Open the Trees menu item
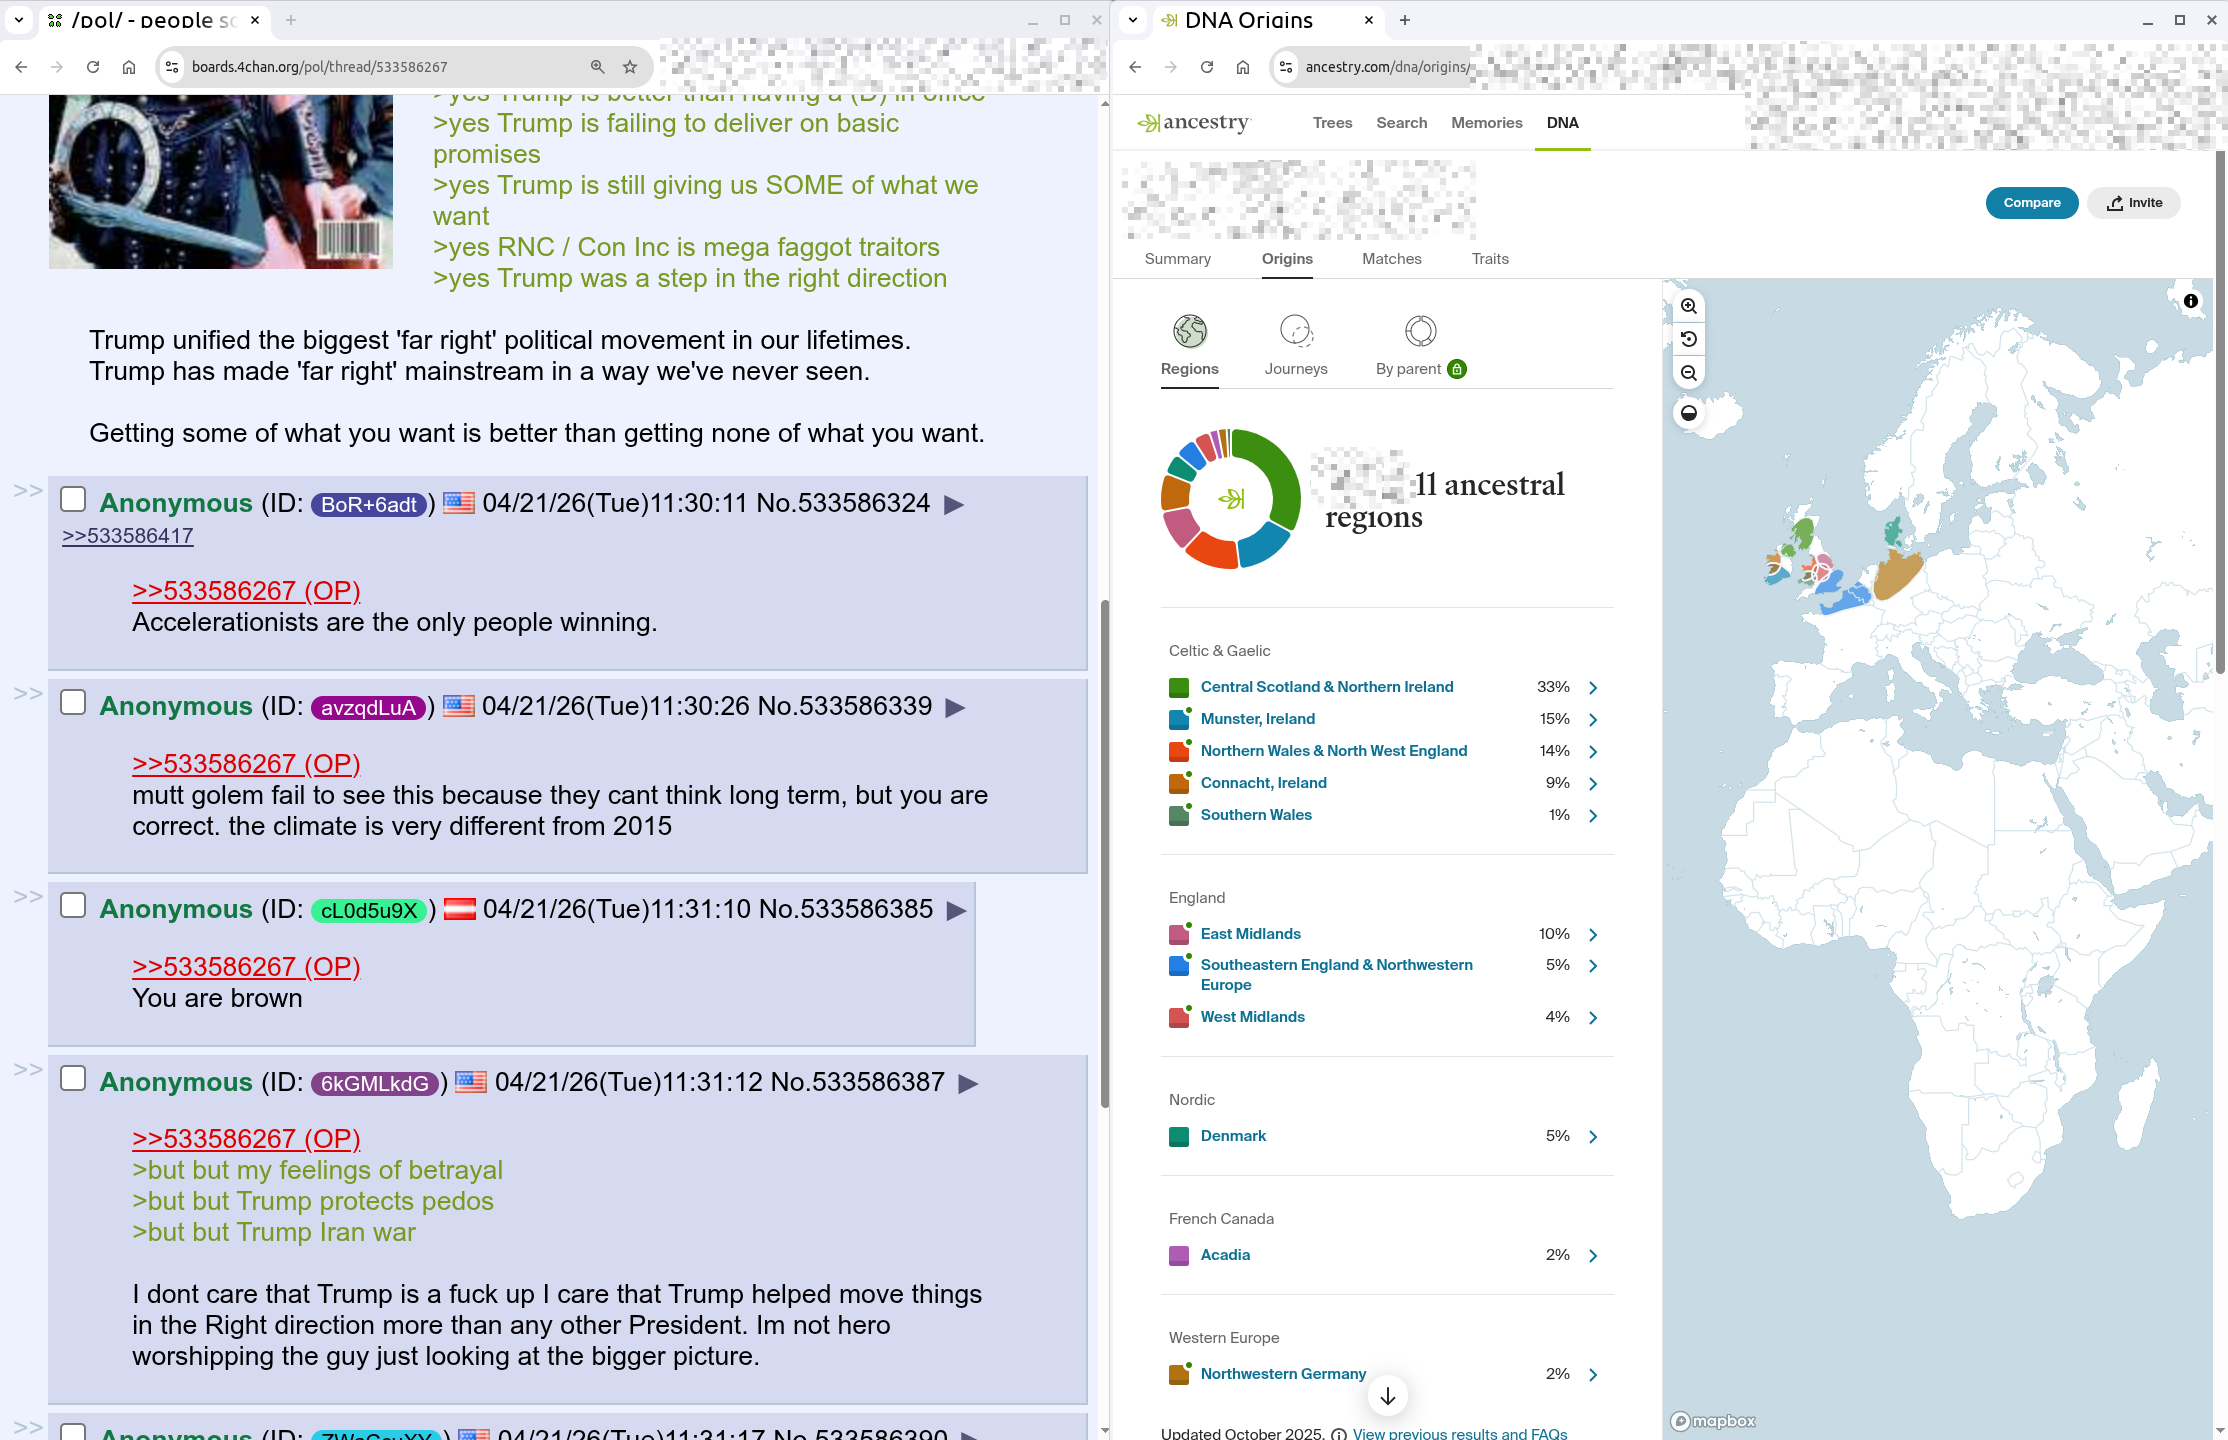2228x1440 pixels. (1332, 123)
